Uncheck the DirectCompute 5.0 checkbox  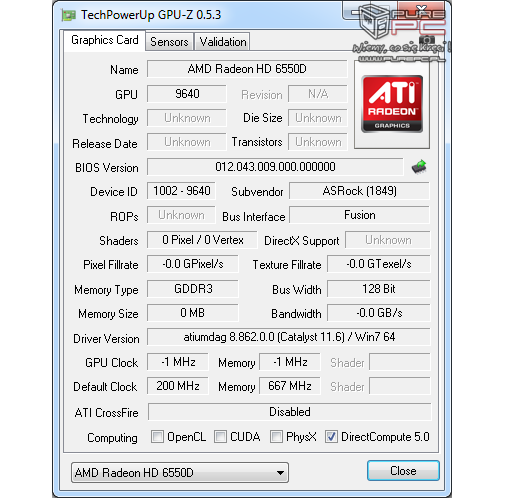pos(331,436)
